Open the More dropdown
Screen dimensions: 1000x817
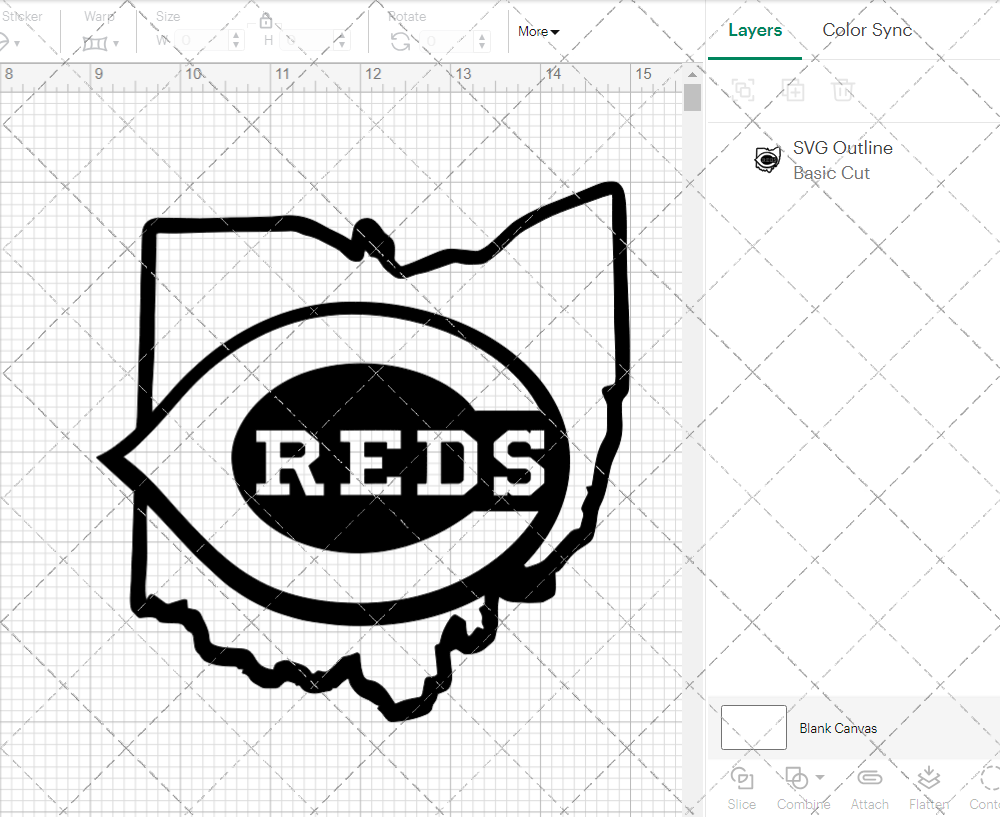click(x=538, y=31)
